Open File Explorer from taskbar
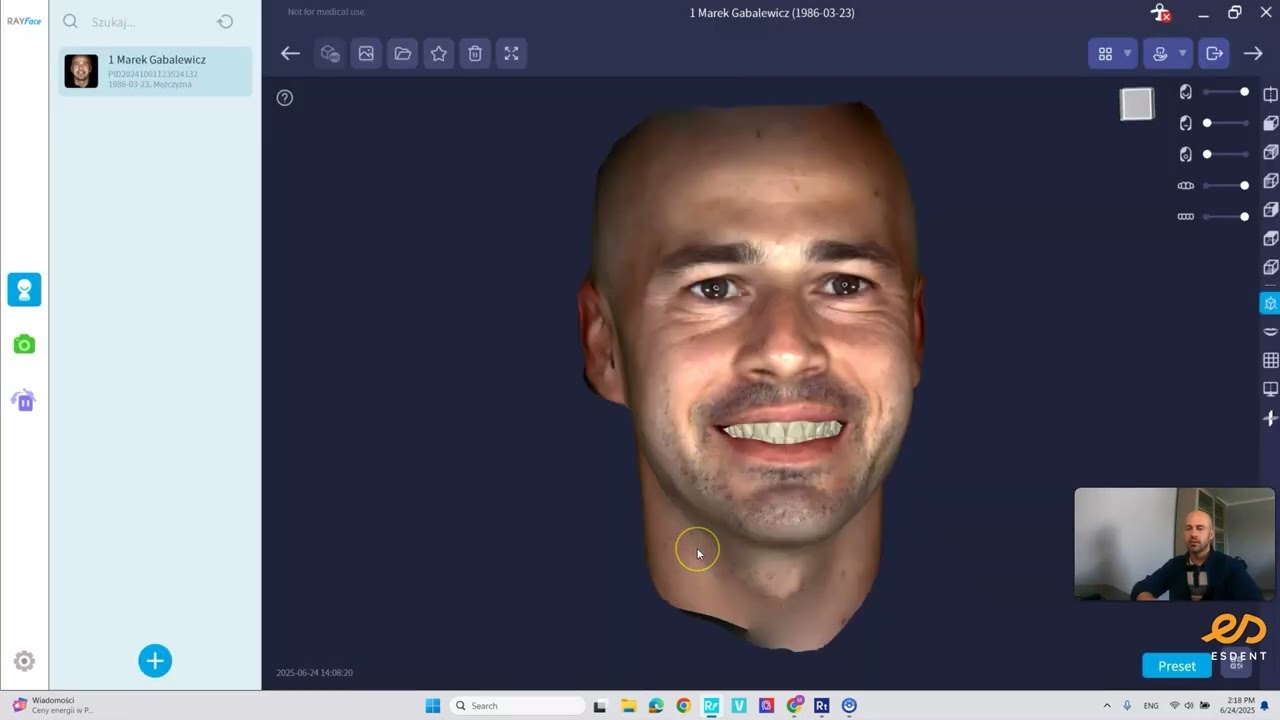Screen dimensions: 1280x720 tap(628, 706)
